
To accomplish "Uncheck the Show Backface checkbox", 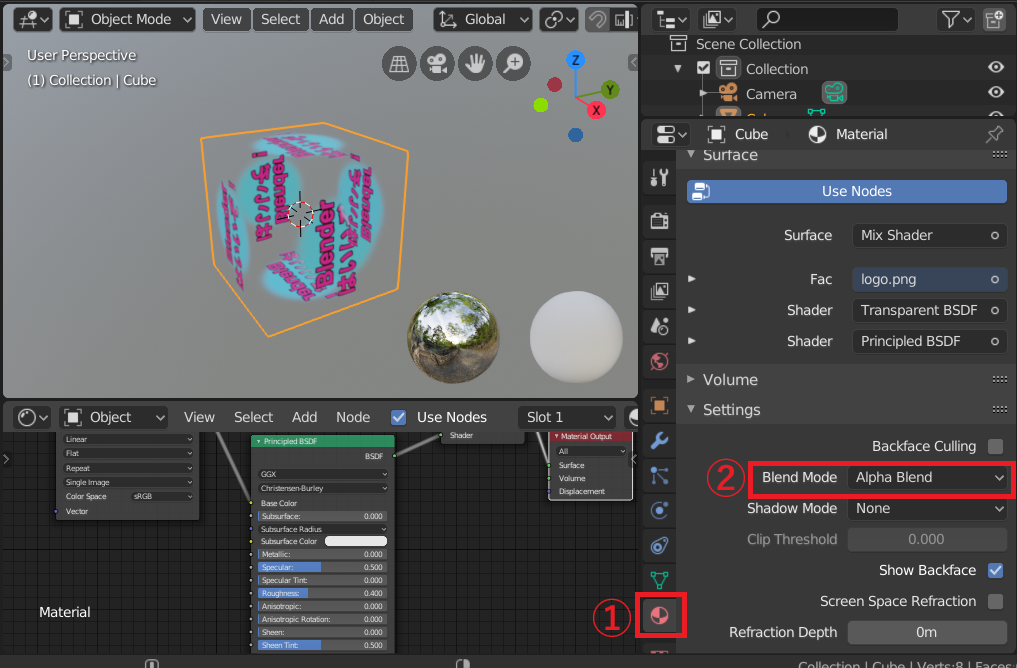I will [995, 570].
